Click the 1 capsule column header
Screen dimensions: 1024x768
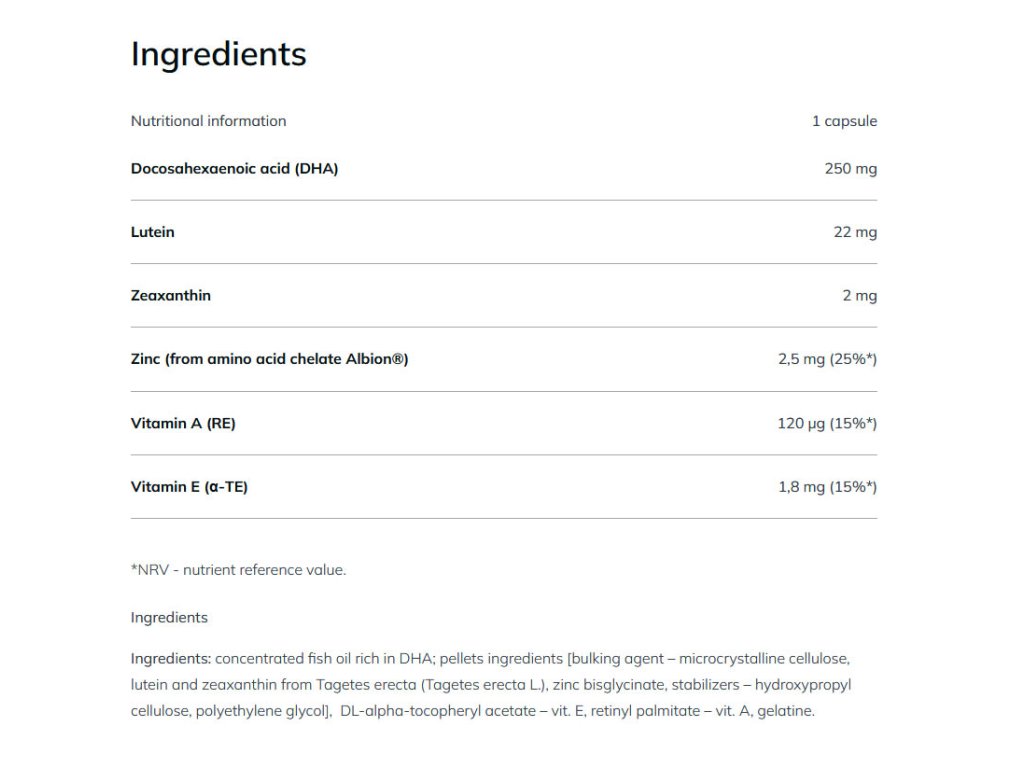click(844, 121)
